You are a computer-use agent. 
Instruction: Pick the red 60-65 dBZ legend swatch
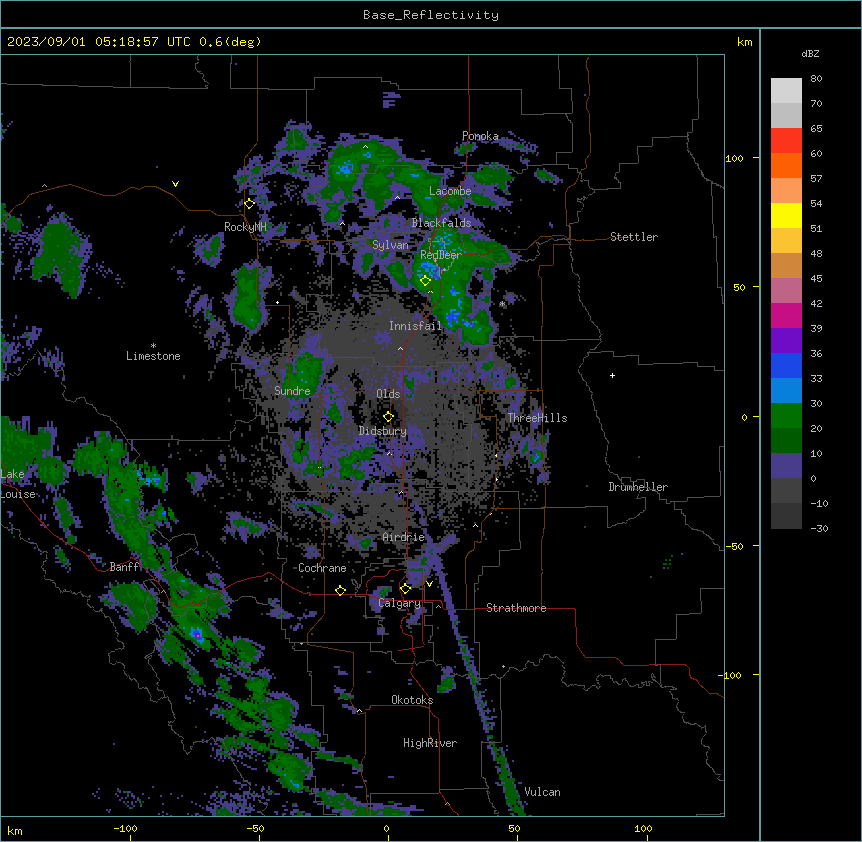(x=786, y=140)
